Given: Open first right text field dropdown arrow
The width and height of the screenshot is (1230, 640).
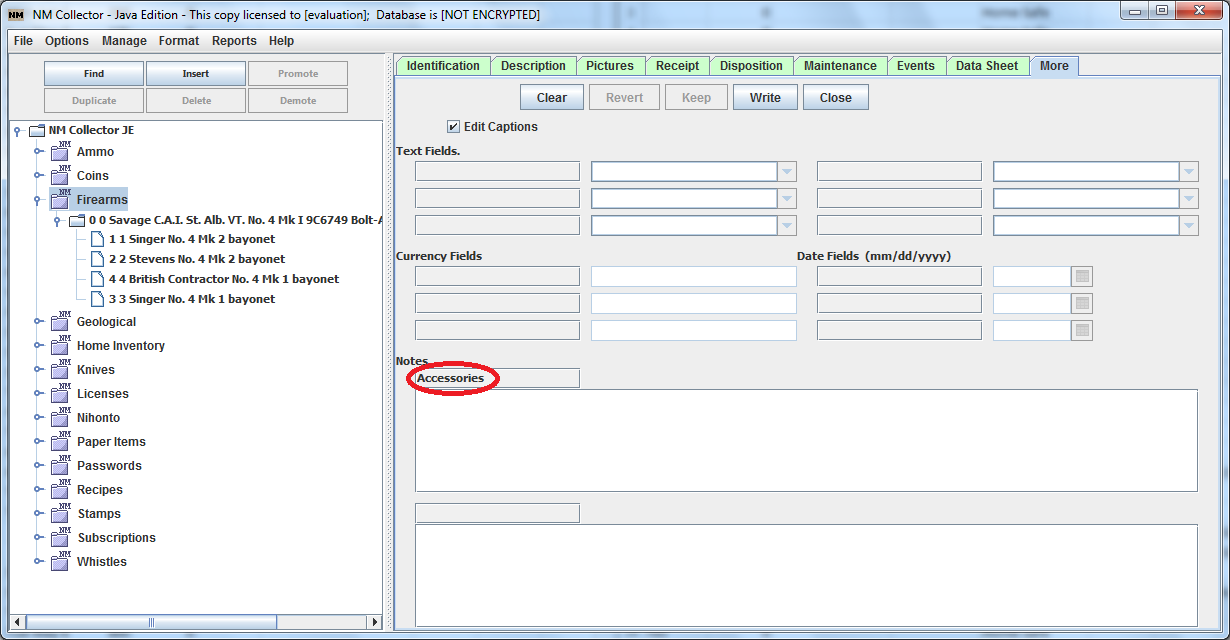Looking at the screenshot, I should pos(1189,172).
